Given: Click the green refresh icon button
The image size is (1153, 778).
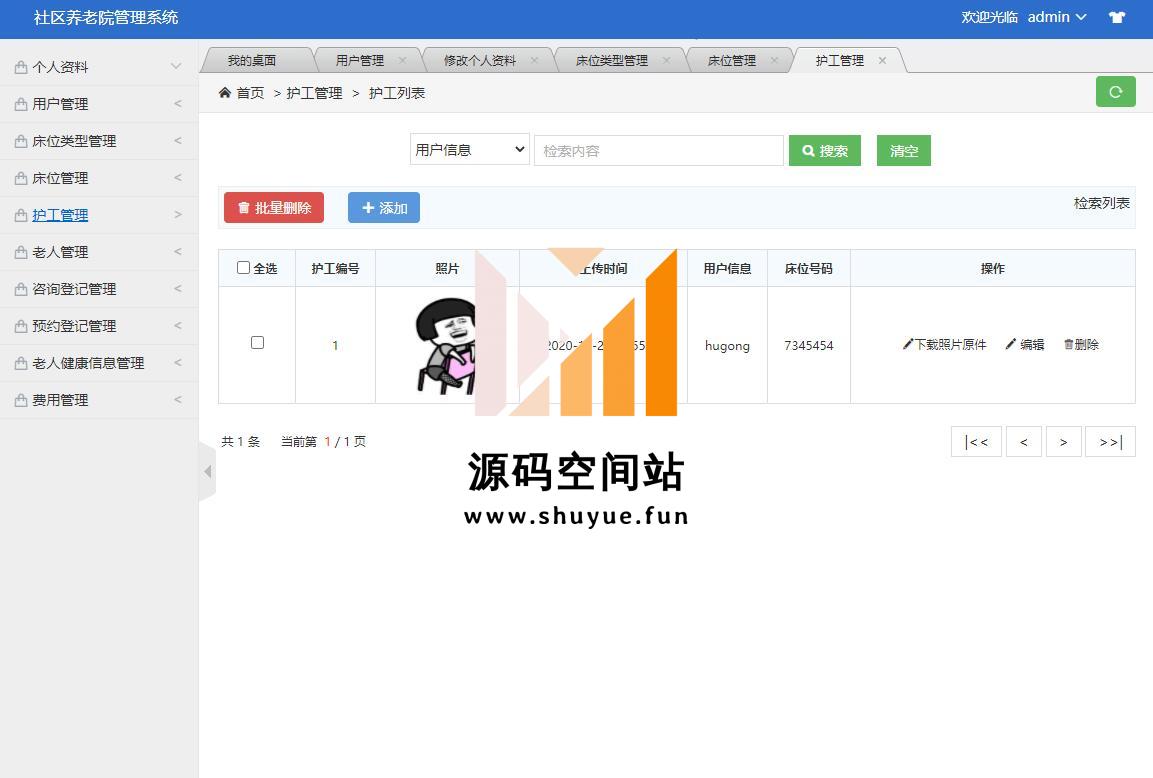Looking at the screenshot, I should 1115,92.
